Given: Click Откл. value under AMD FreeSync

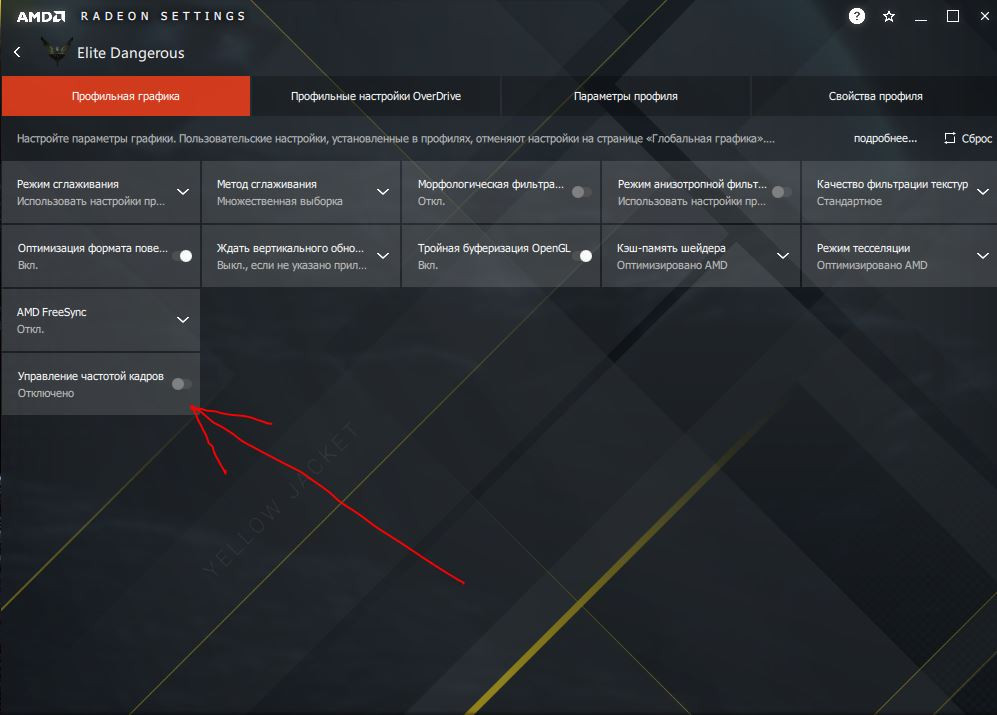Looking at the screenshot, I should pyautogui.click(x=30, y=330).
